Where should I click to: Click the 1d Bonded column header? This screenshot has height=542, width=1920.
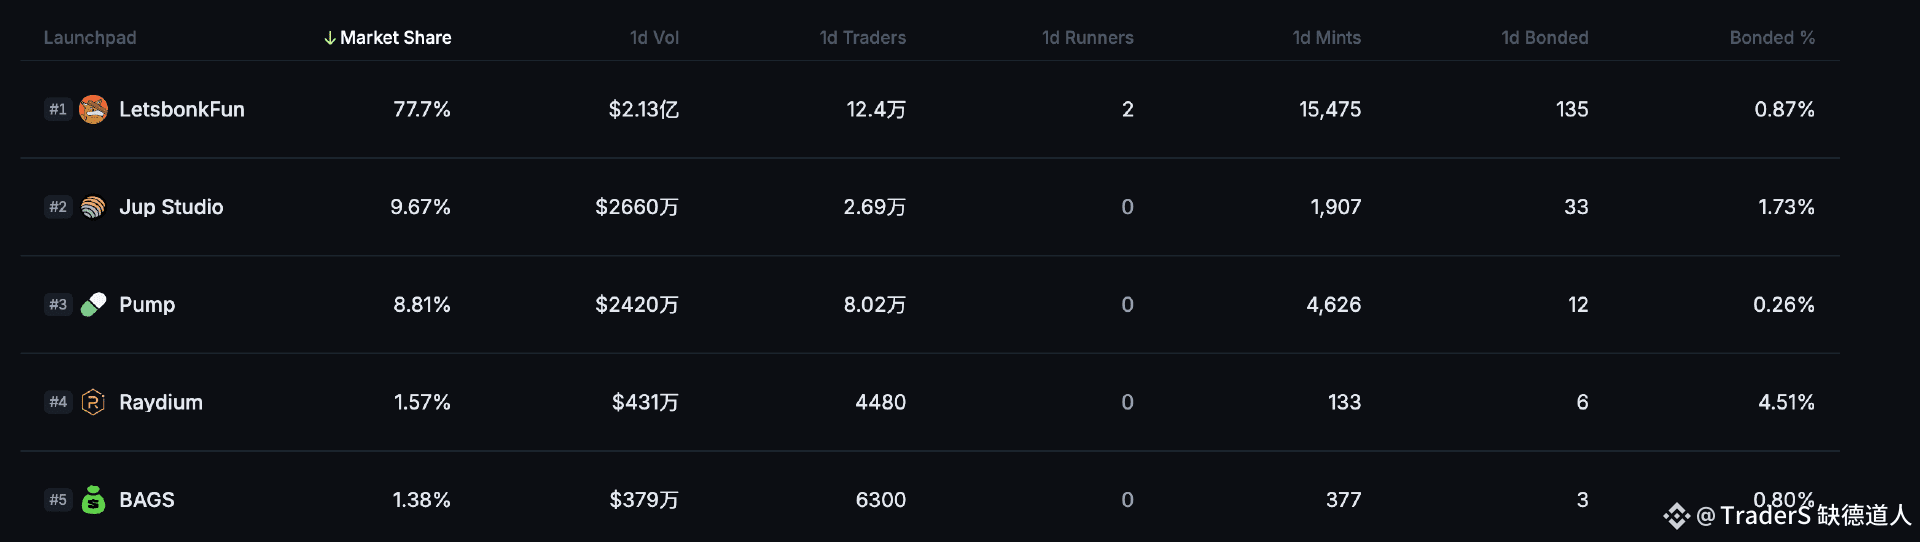click(x=1544, y=38)
